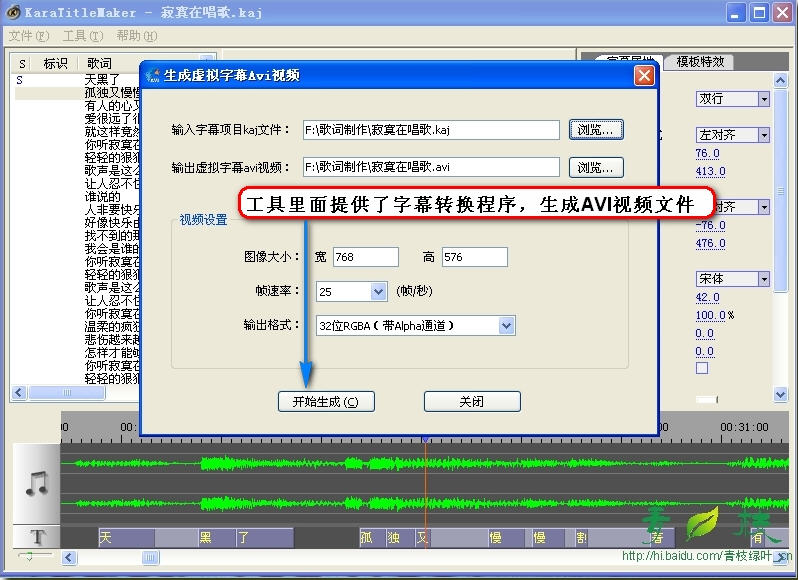This screenshot has height=580, width=798.
Task: Click the 开始生成(C) button
Action: pos(326,401)
